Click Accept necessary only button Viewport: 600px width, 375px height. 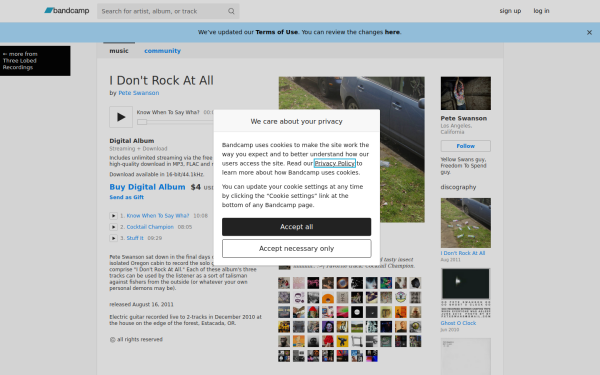[x=297, y=249]
